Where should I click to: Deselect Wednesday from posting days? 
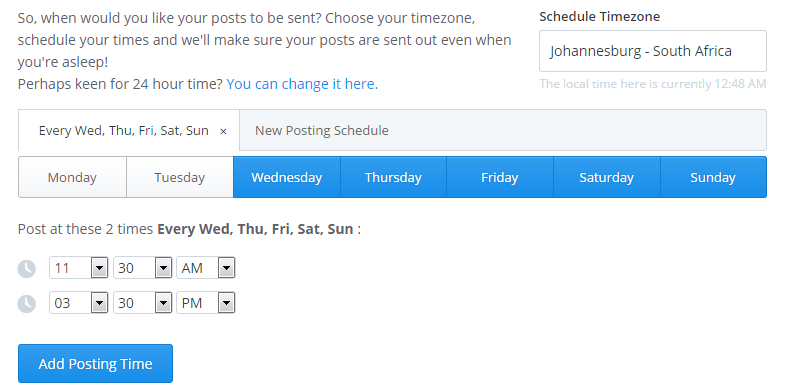pos(287,177)
